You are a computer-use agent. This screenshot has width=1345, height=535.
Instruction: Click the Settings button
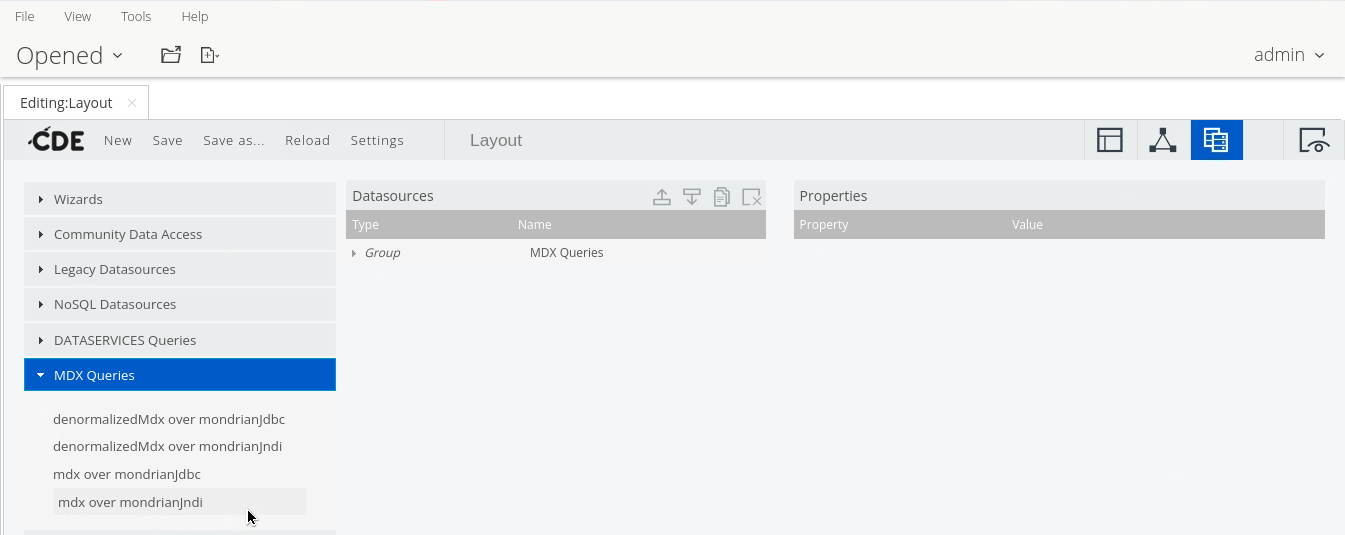pos(377,141)
